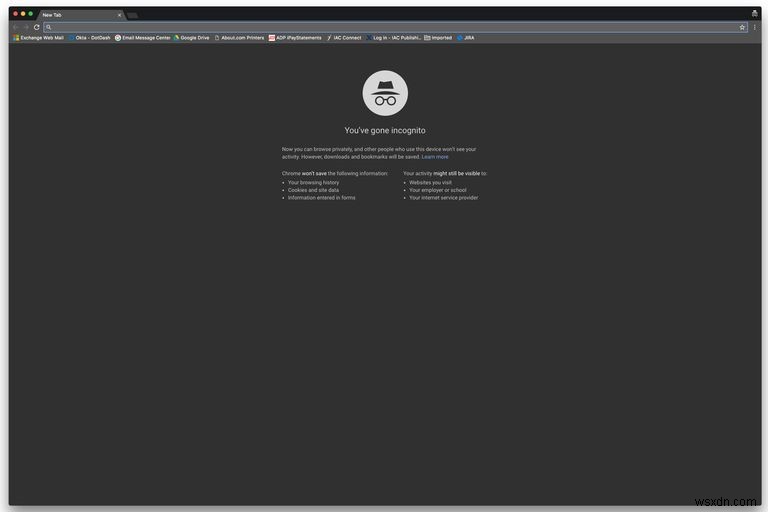
Task: Open the Log in - IAC Publishing bookmark
Action: [x=393, y=38]
